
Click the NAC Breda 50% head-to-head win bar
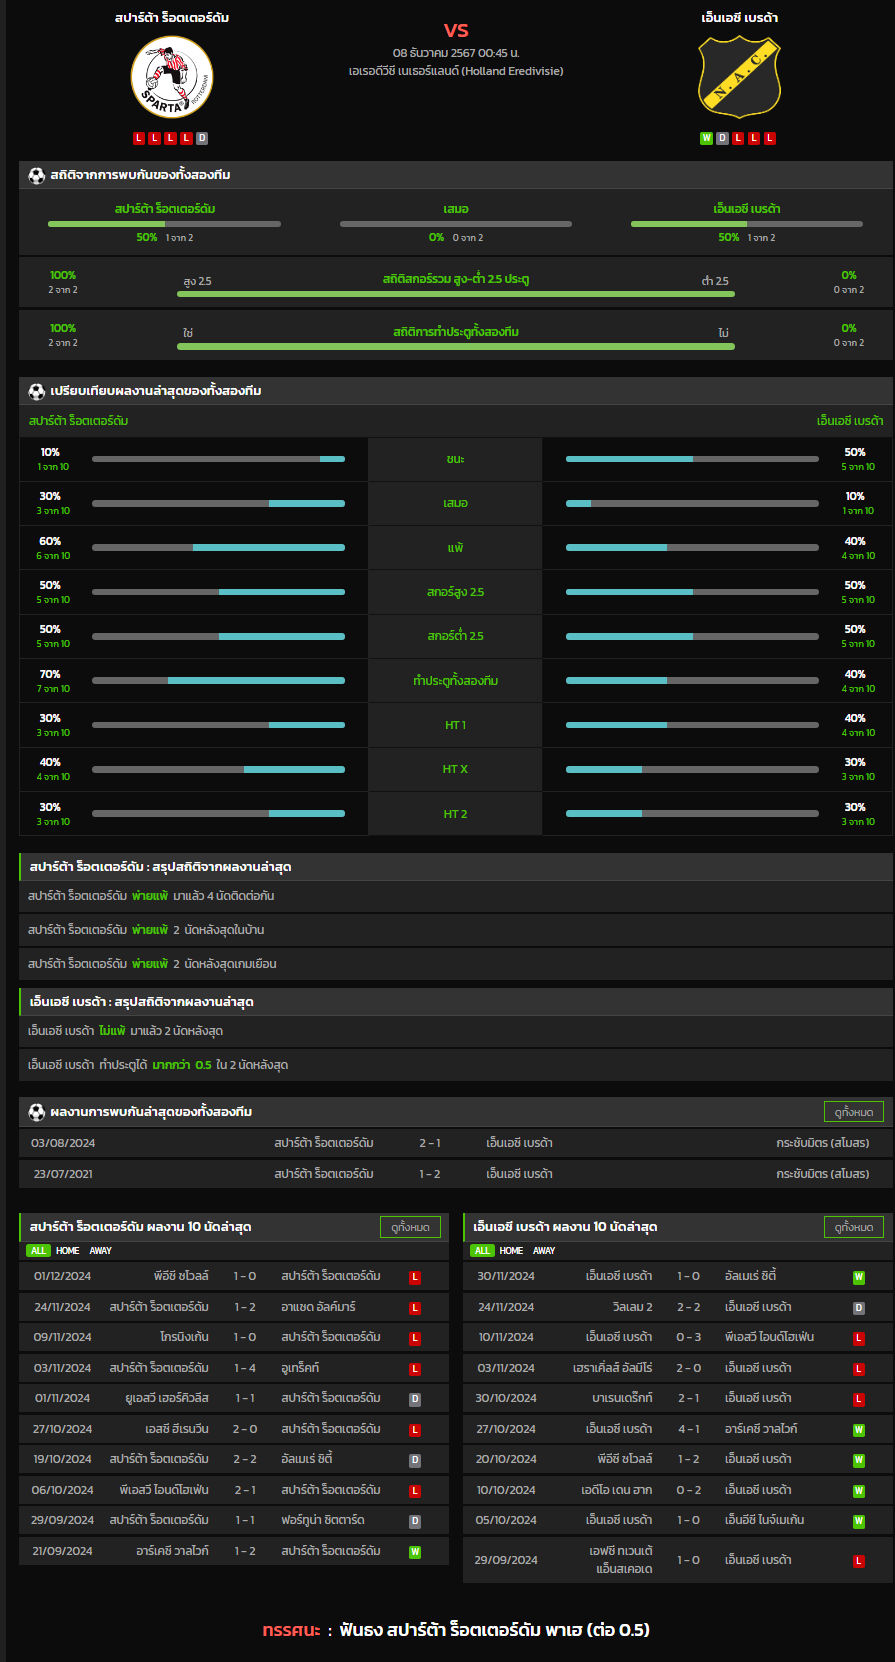click(x=747, y=224)
